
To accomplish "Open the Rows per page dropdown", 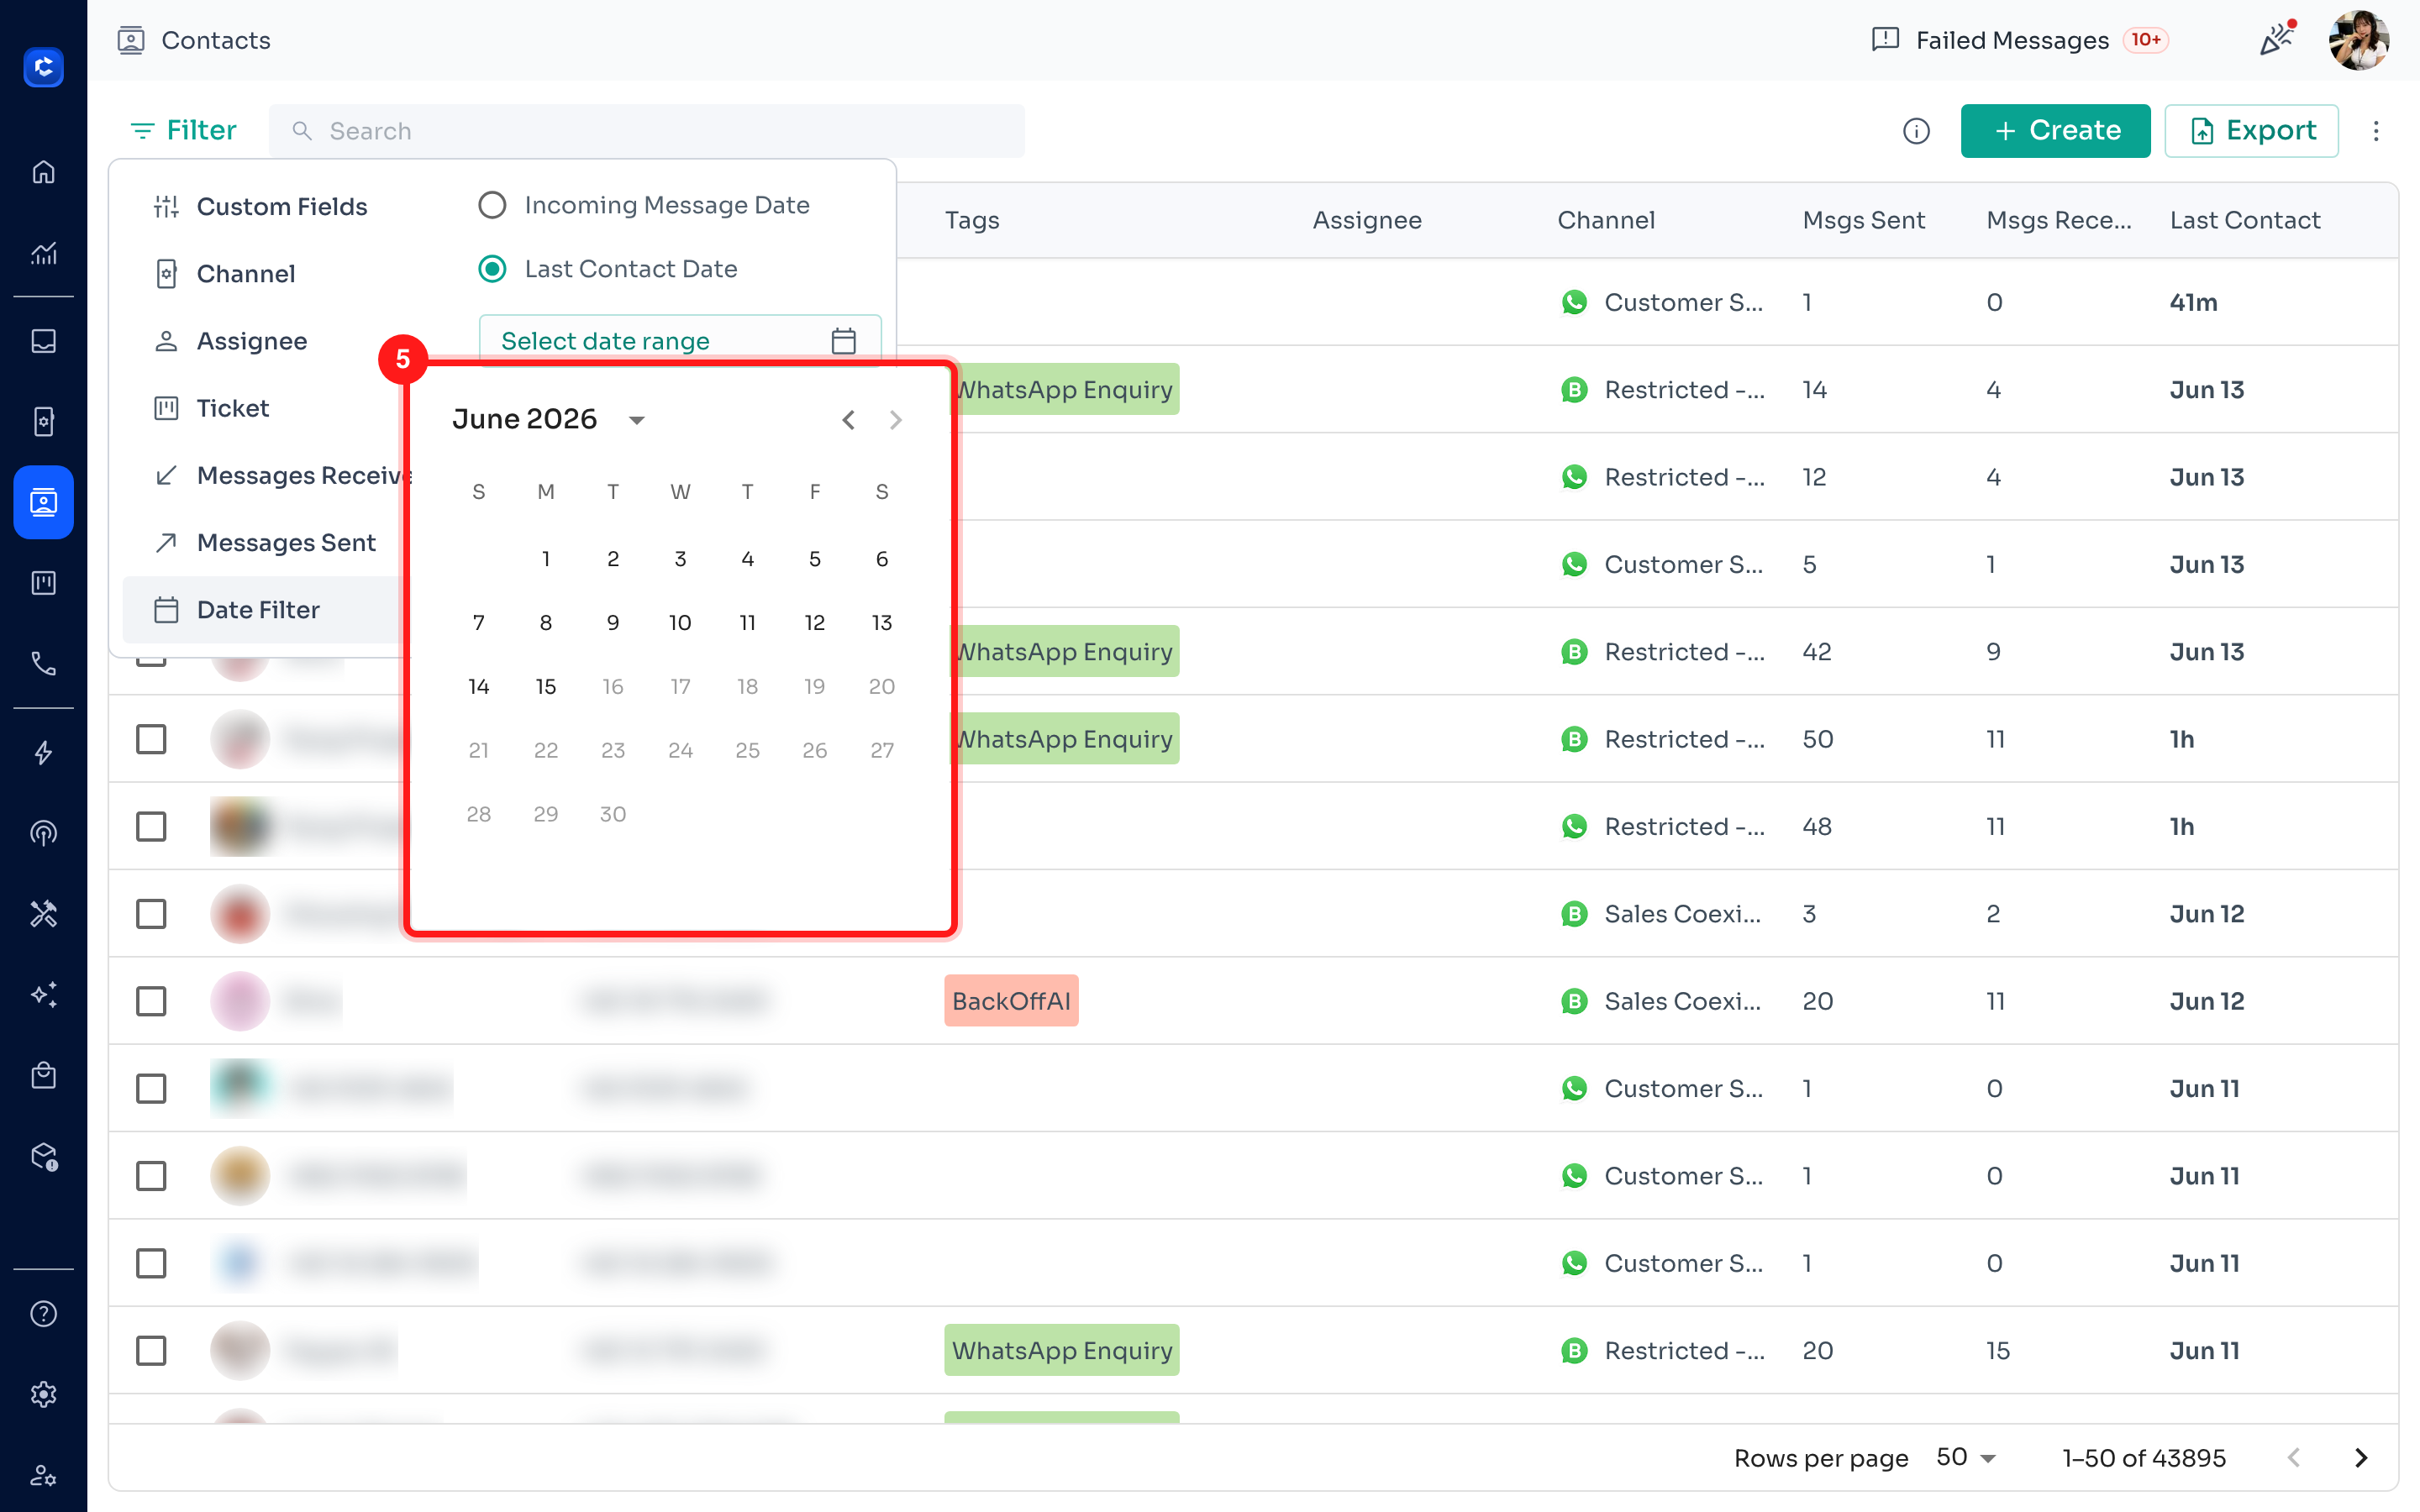I will tap(1965, 1458).
